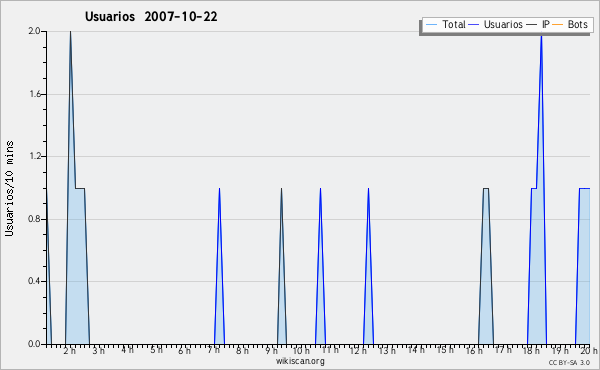Image resolution: width=600 pixels, height=370 pixels.
Task: Click the '3 h' x-axis label
Action: point(98,350)
